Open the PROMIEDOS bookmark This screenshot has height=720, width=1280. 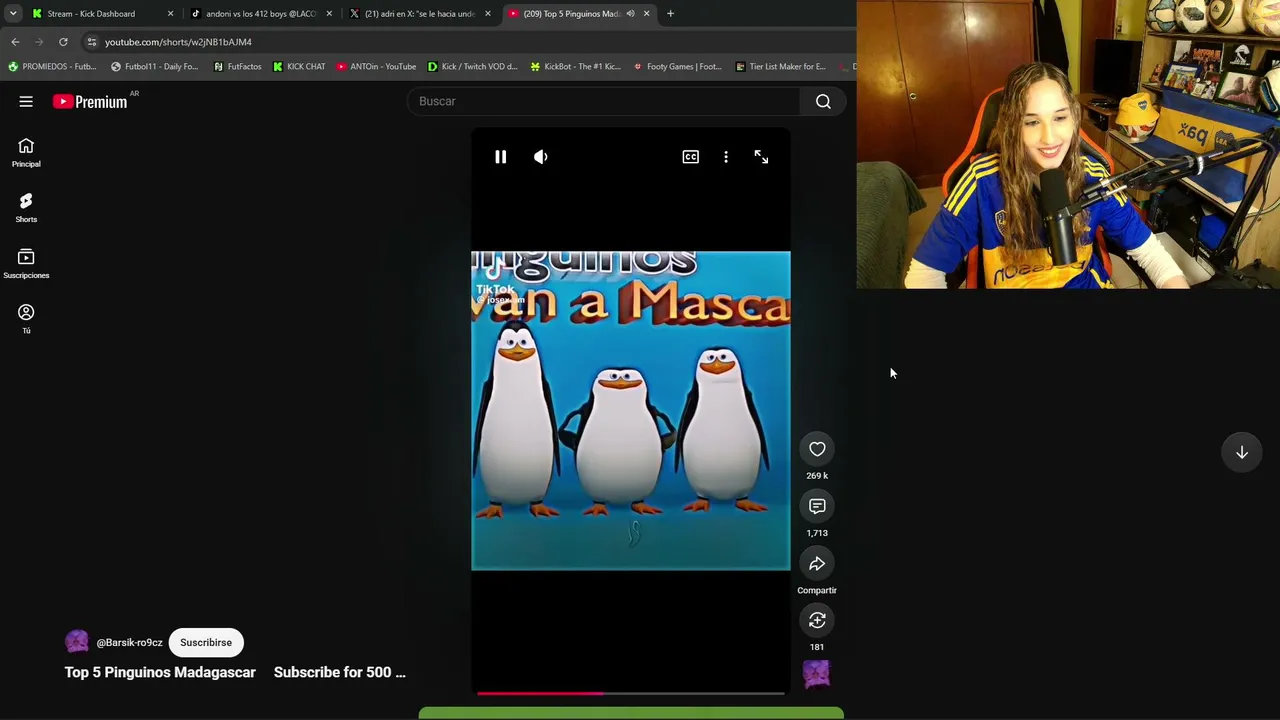coord(52,67)
